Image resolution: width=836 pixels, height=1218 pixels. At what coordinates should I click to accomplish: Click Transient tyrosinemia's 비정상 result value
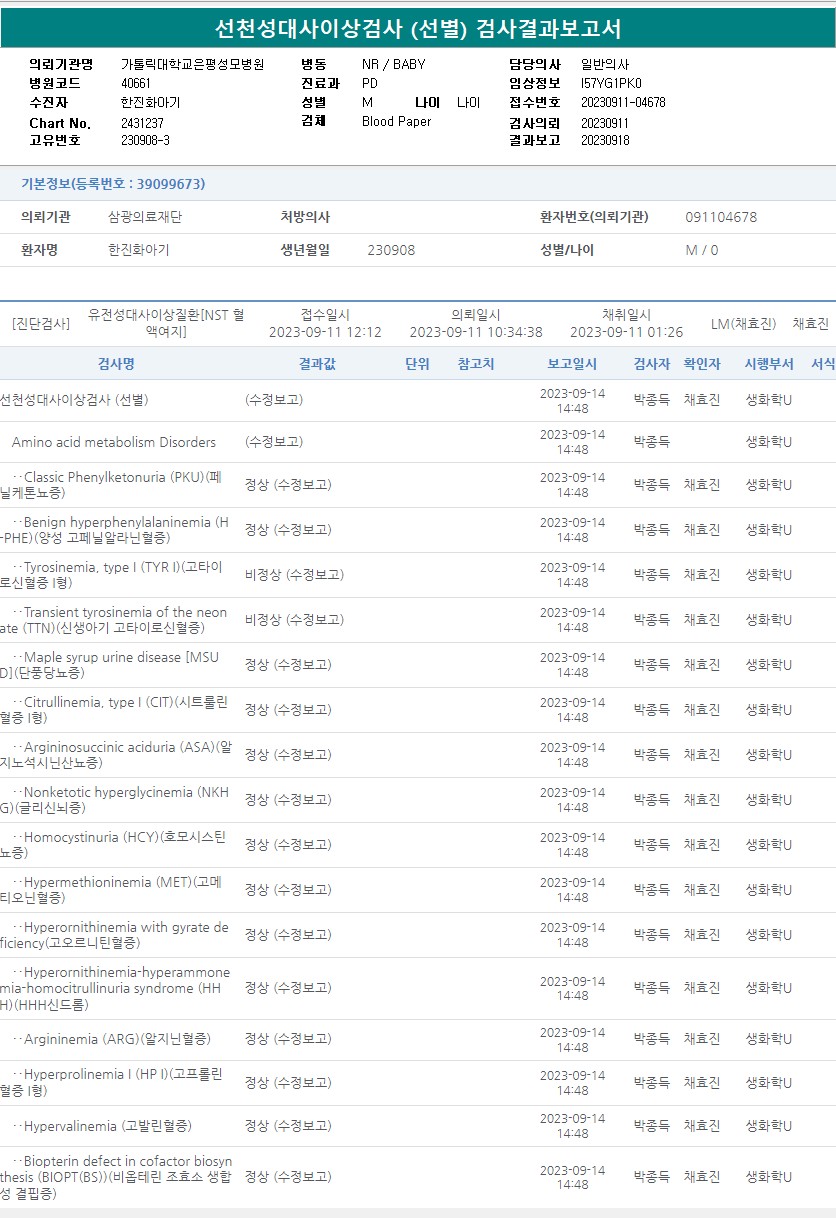tap(294, 620)
